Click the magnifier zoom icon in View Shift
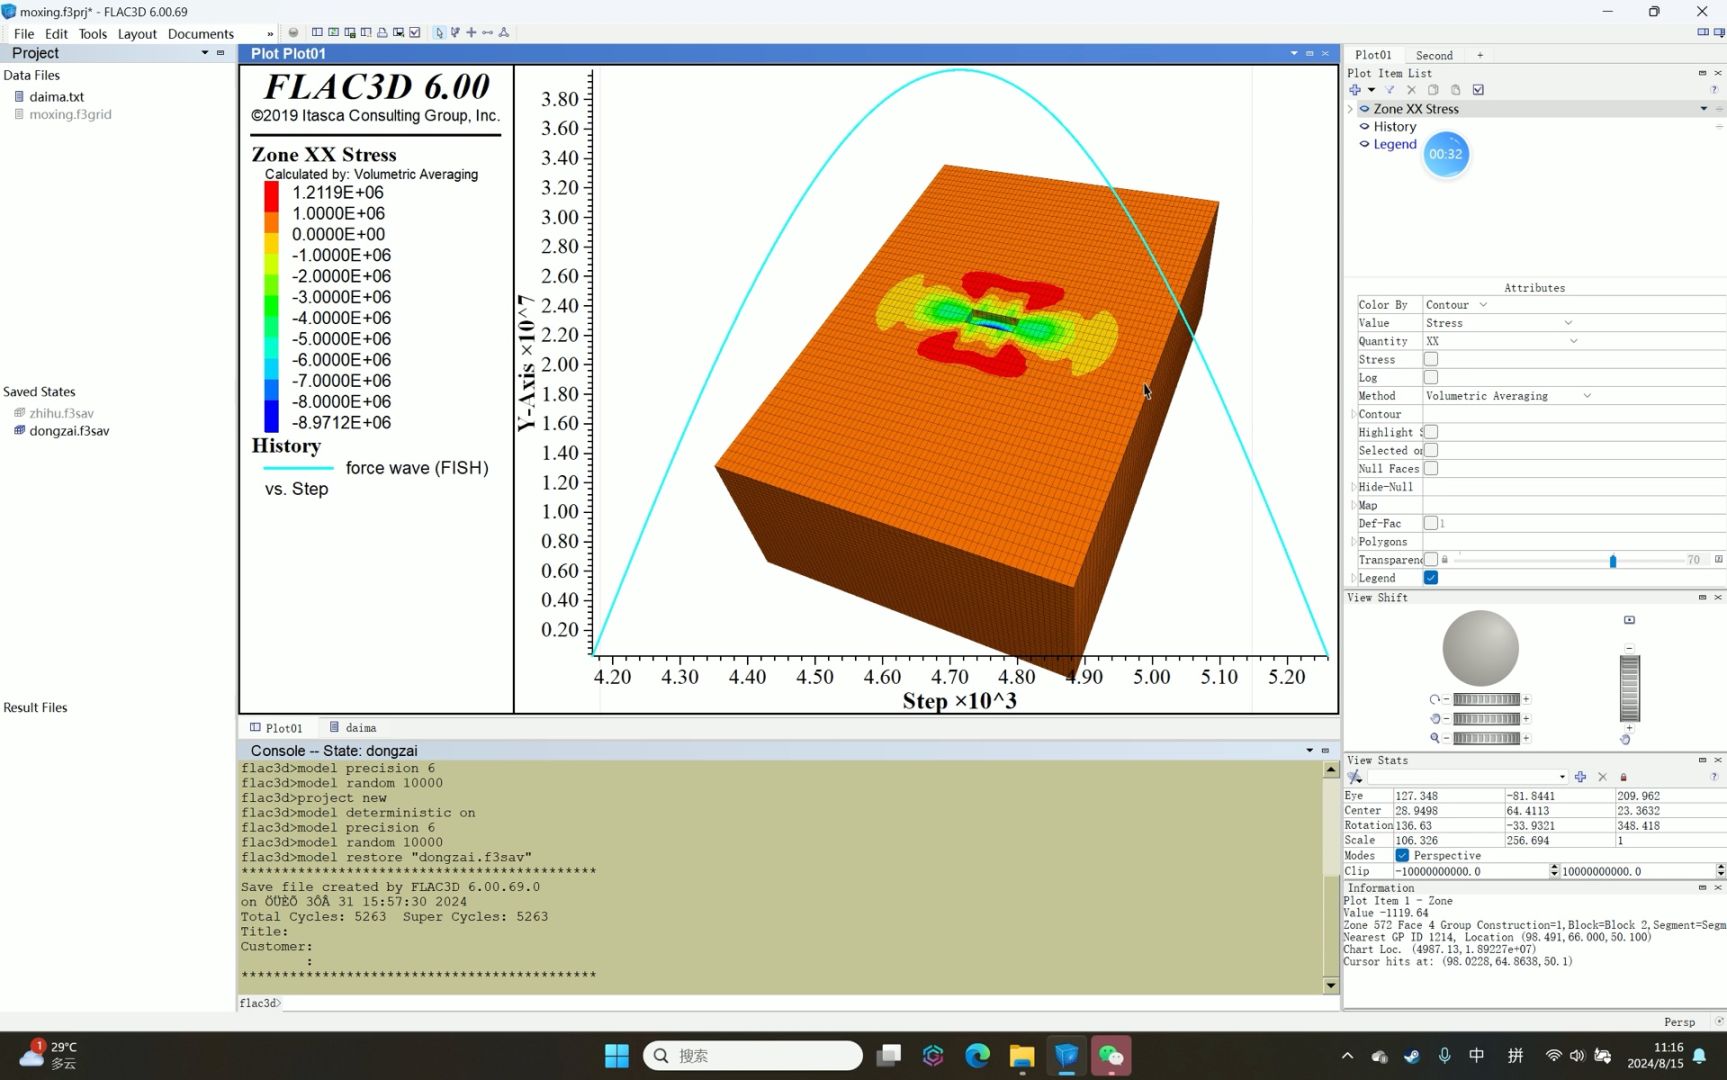 tap(1435, 738)
